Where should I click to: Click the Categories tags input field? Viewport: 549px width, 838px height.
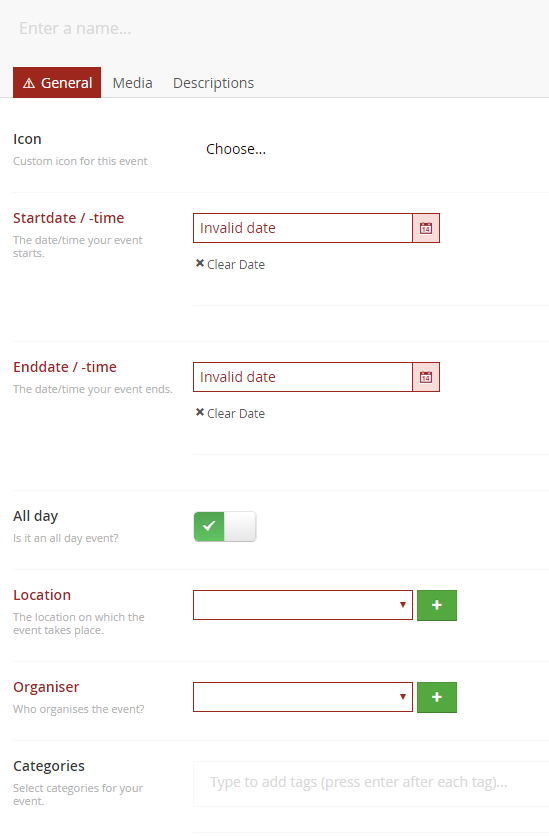pyautogui.click(x=371, y=783)
